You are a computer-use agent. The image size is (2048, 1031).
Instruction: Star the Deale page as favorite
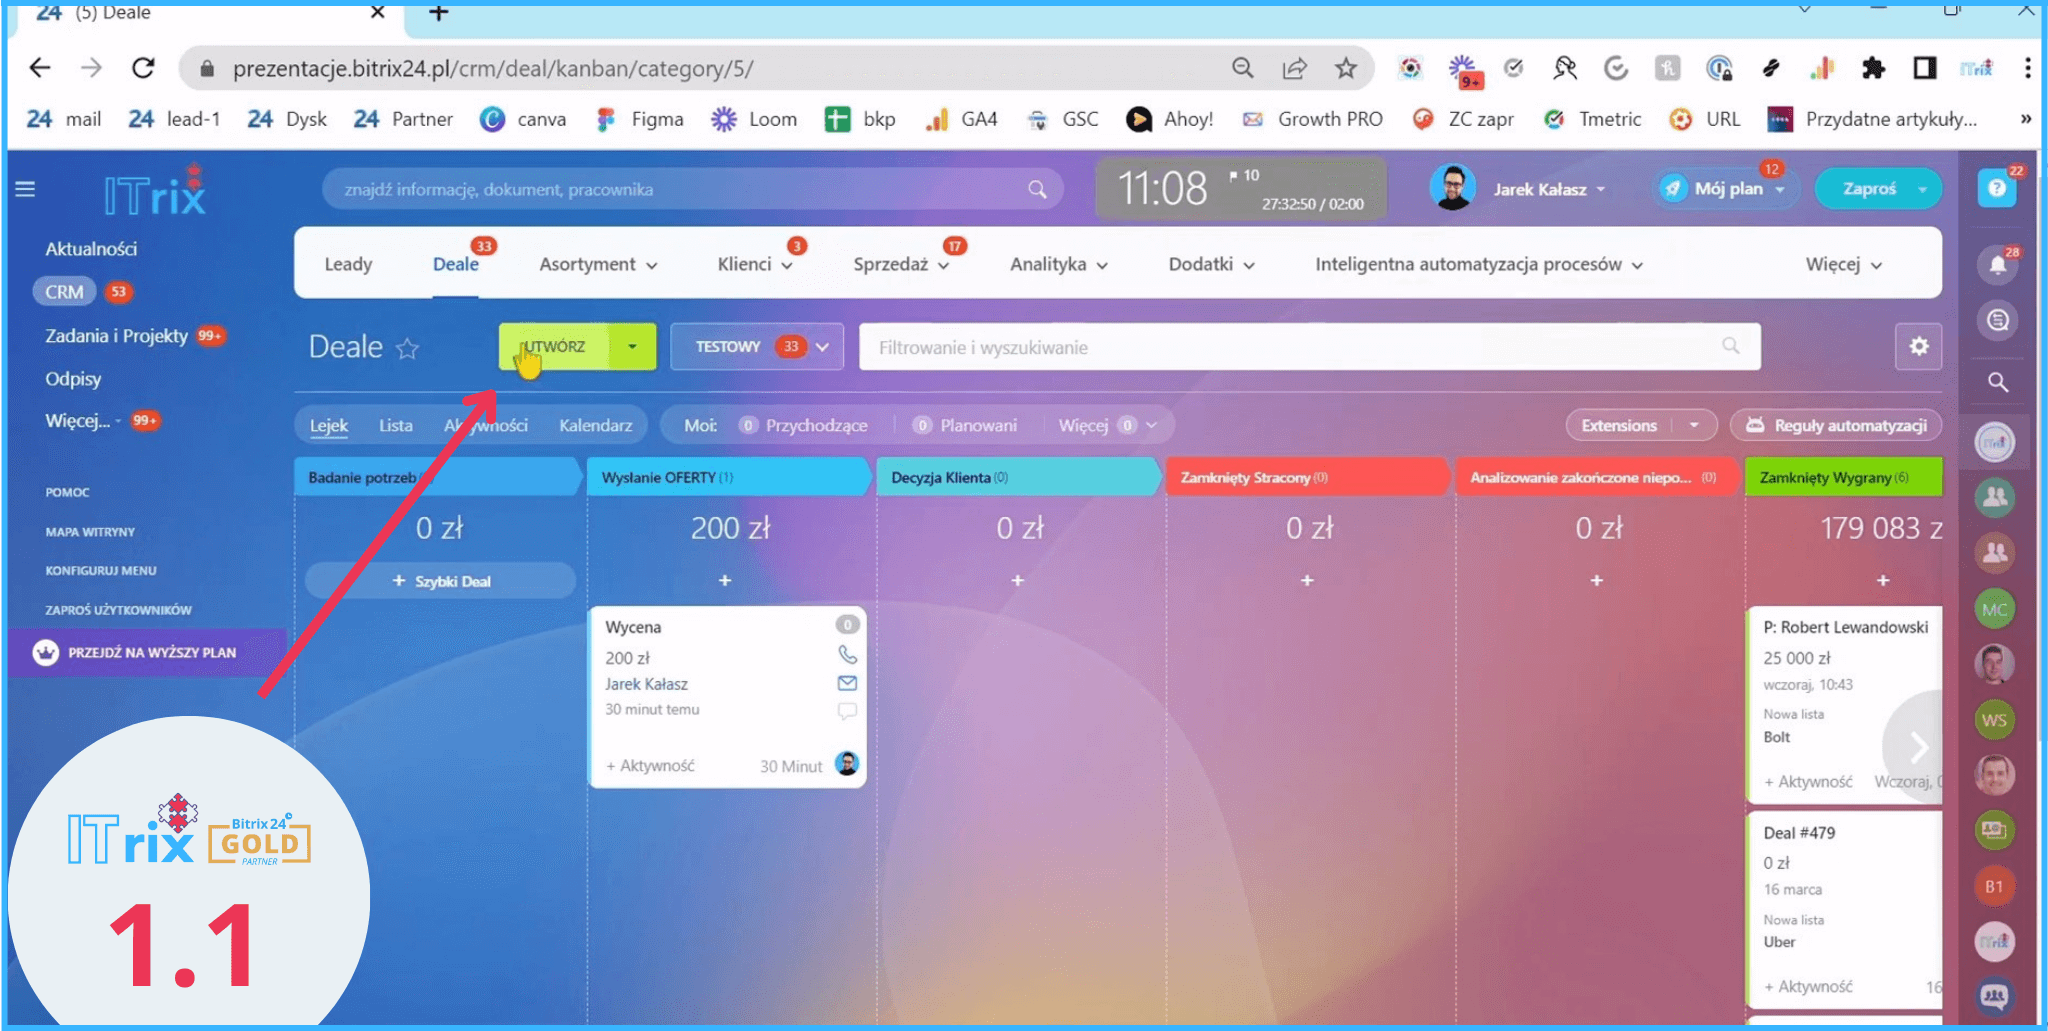coord(407,349)
